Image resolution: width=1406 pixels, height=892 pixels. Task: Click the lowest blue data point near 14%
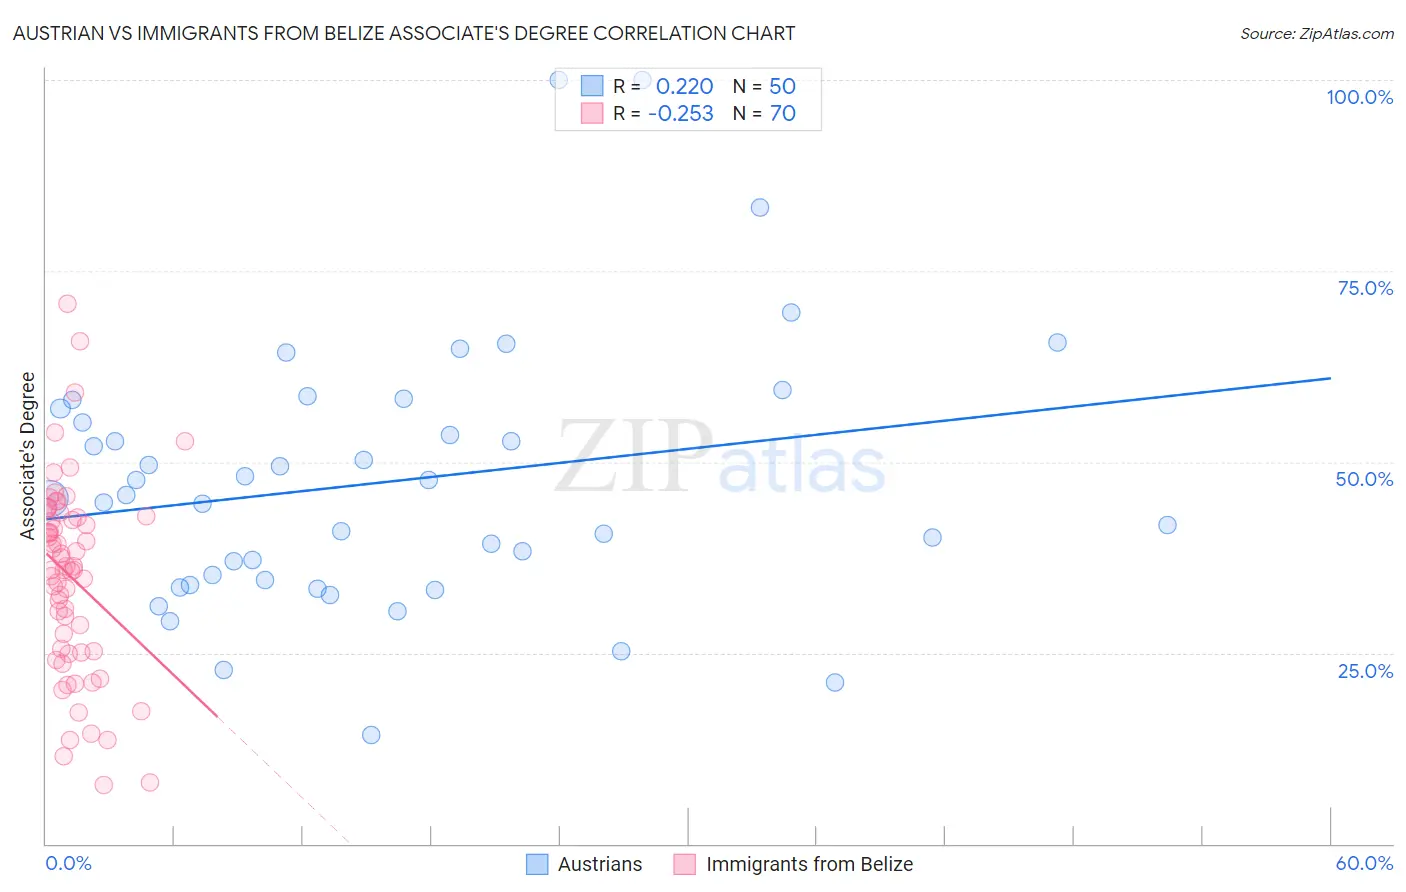click(x=371, y=735)
